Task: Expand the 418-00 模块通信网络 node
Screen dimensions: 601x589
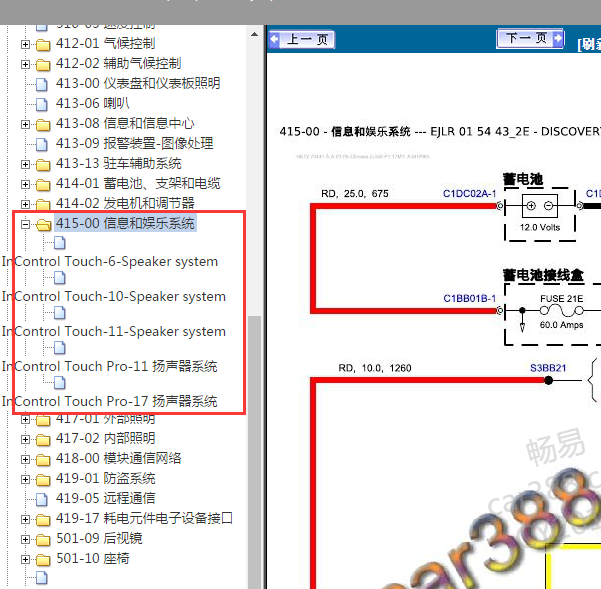Action: point(25,459)
